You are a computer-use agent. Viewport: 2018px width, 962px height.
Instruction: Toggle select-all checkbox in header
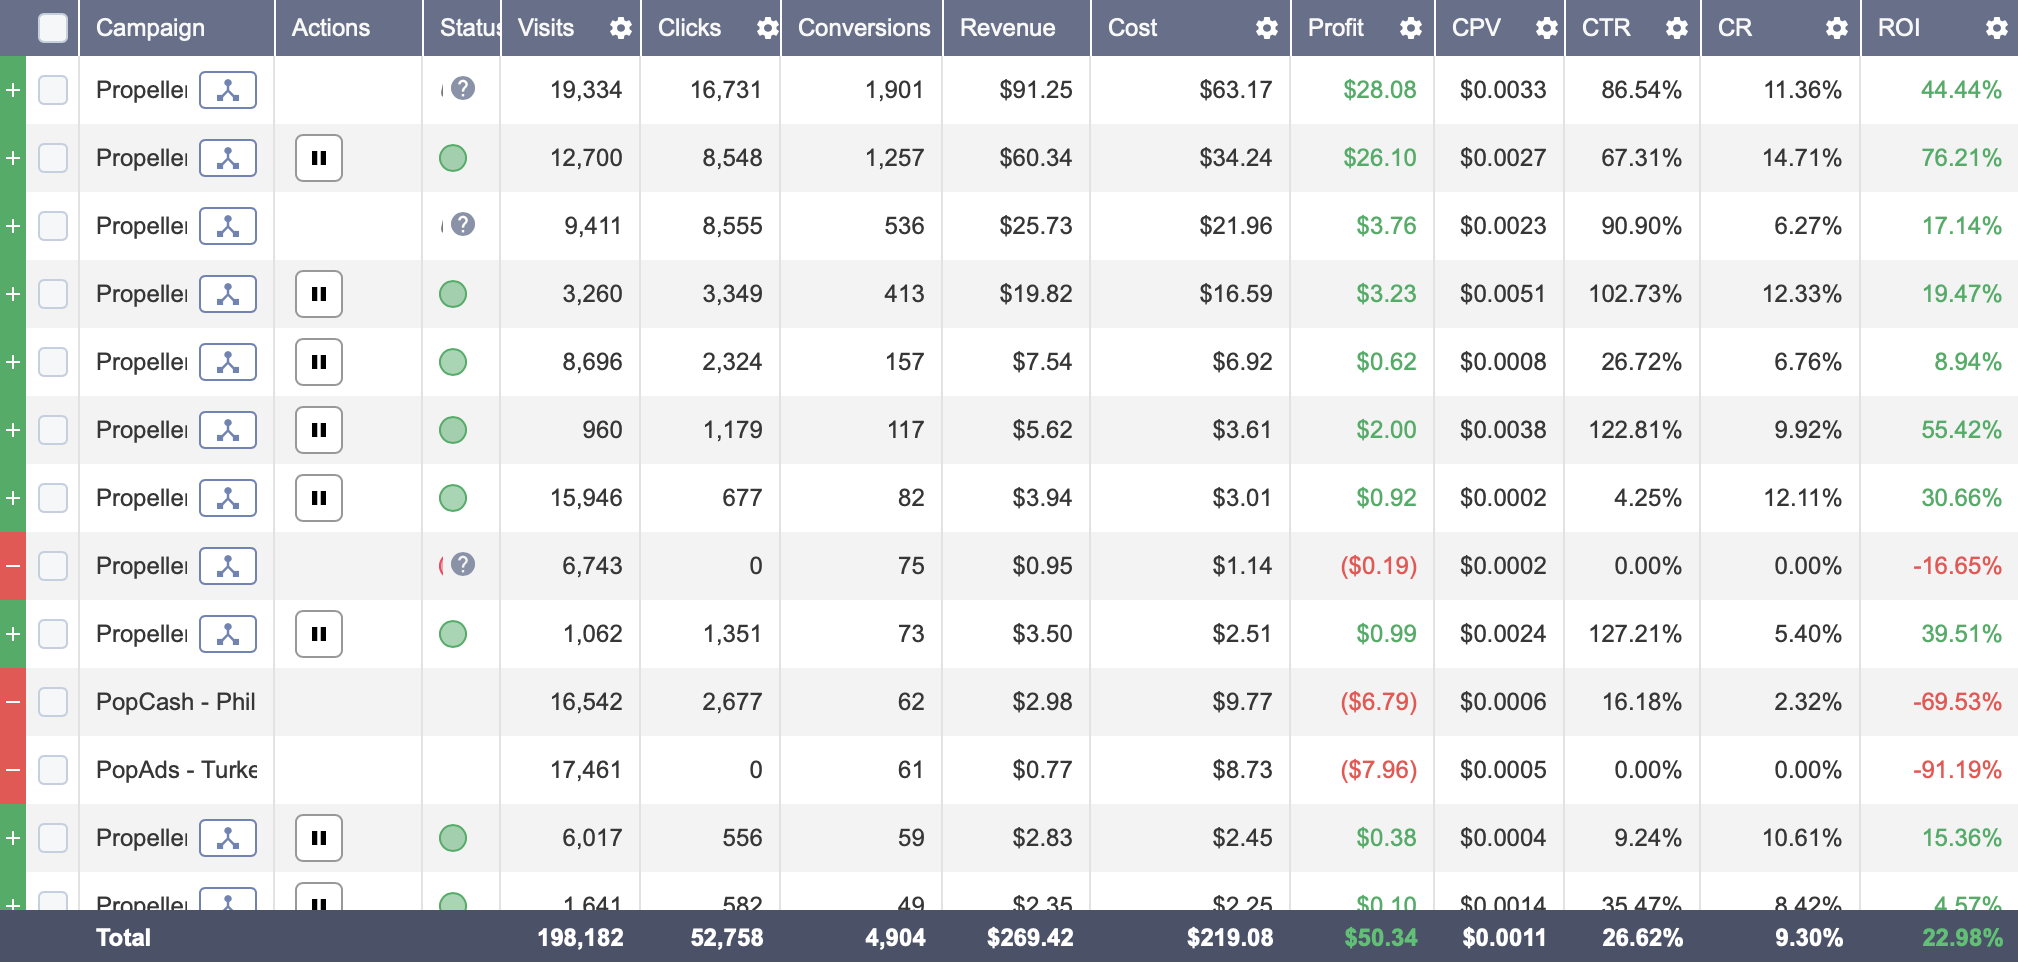coord(53,28)
